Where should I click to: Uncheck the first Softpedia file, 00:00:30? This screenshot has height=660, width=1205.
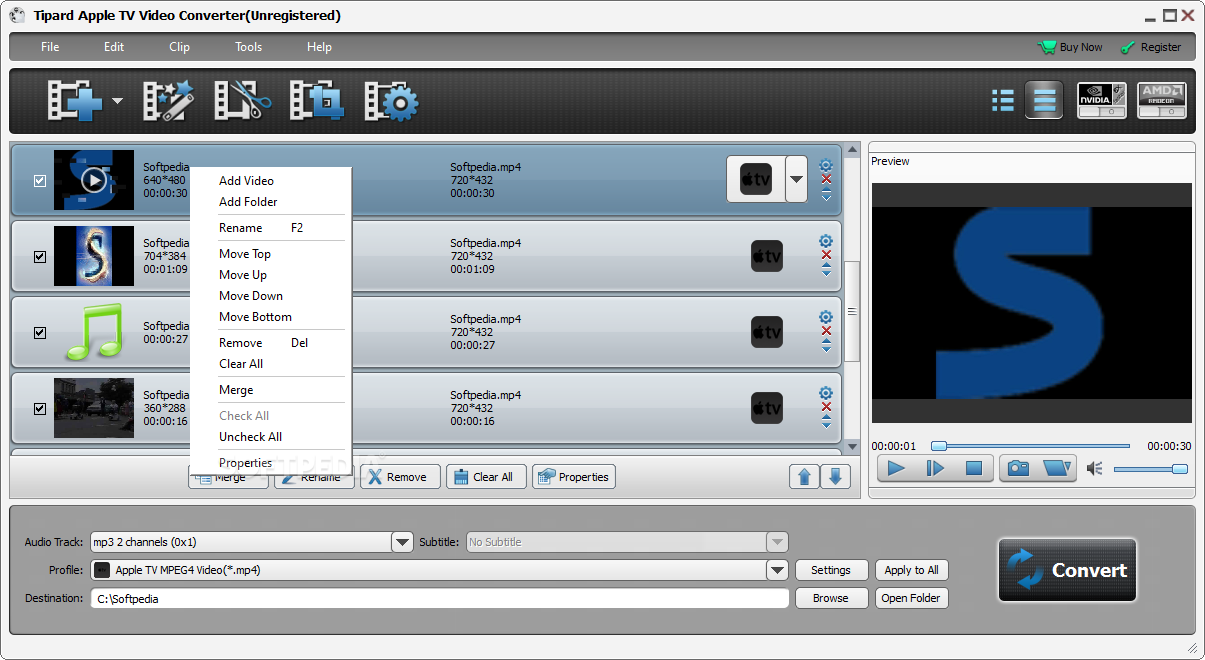click(40, 181)
